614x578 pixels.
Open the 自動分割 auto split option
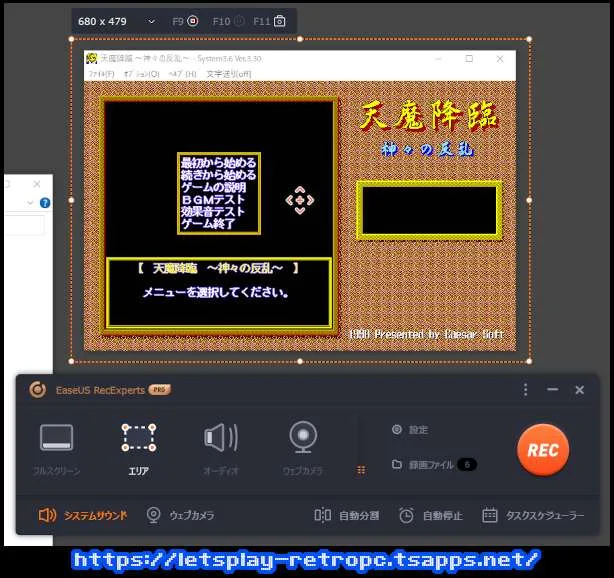[347, 515]
